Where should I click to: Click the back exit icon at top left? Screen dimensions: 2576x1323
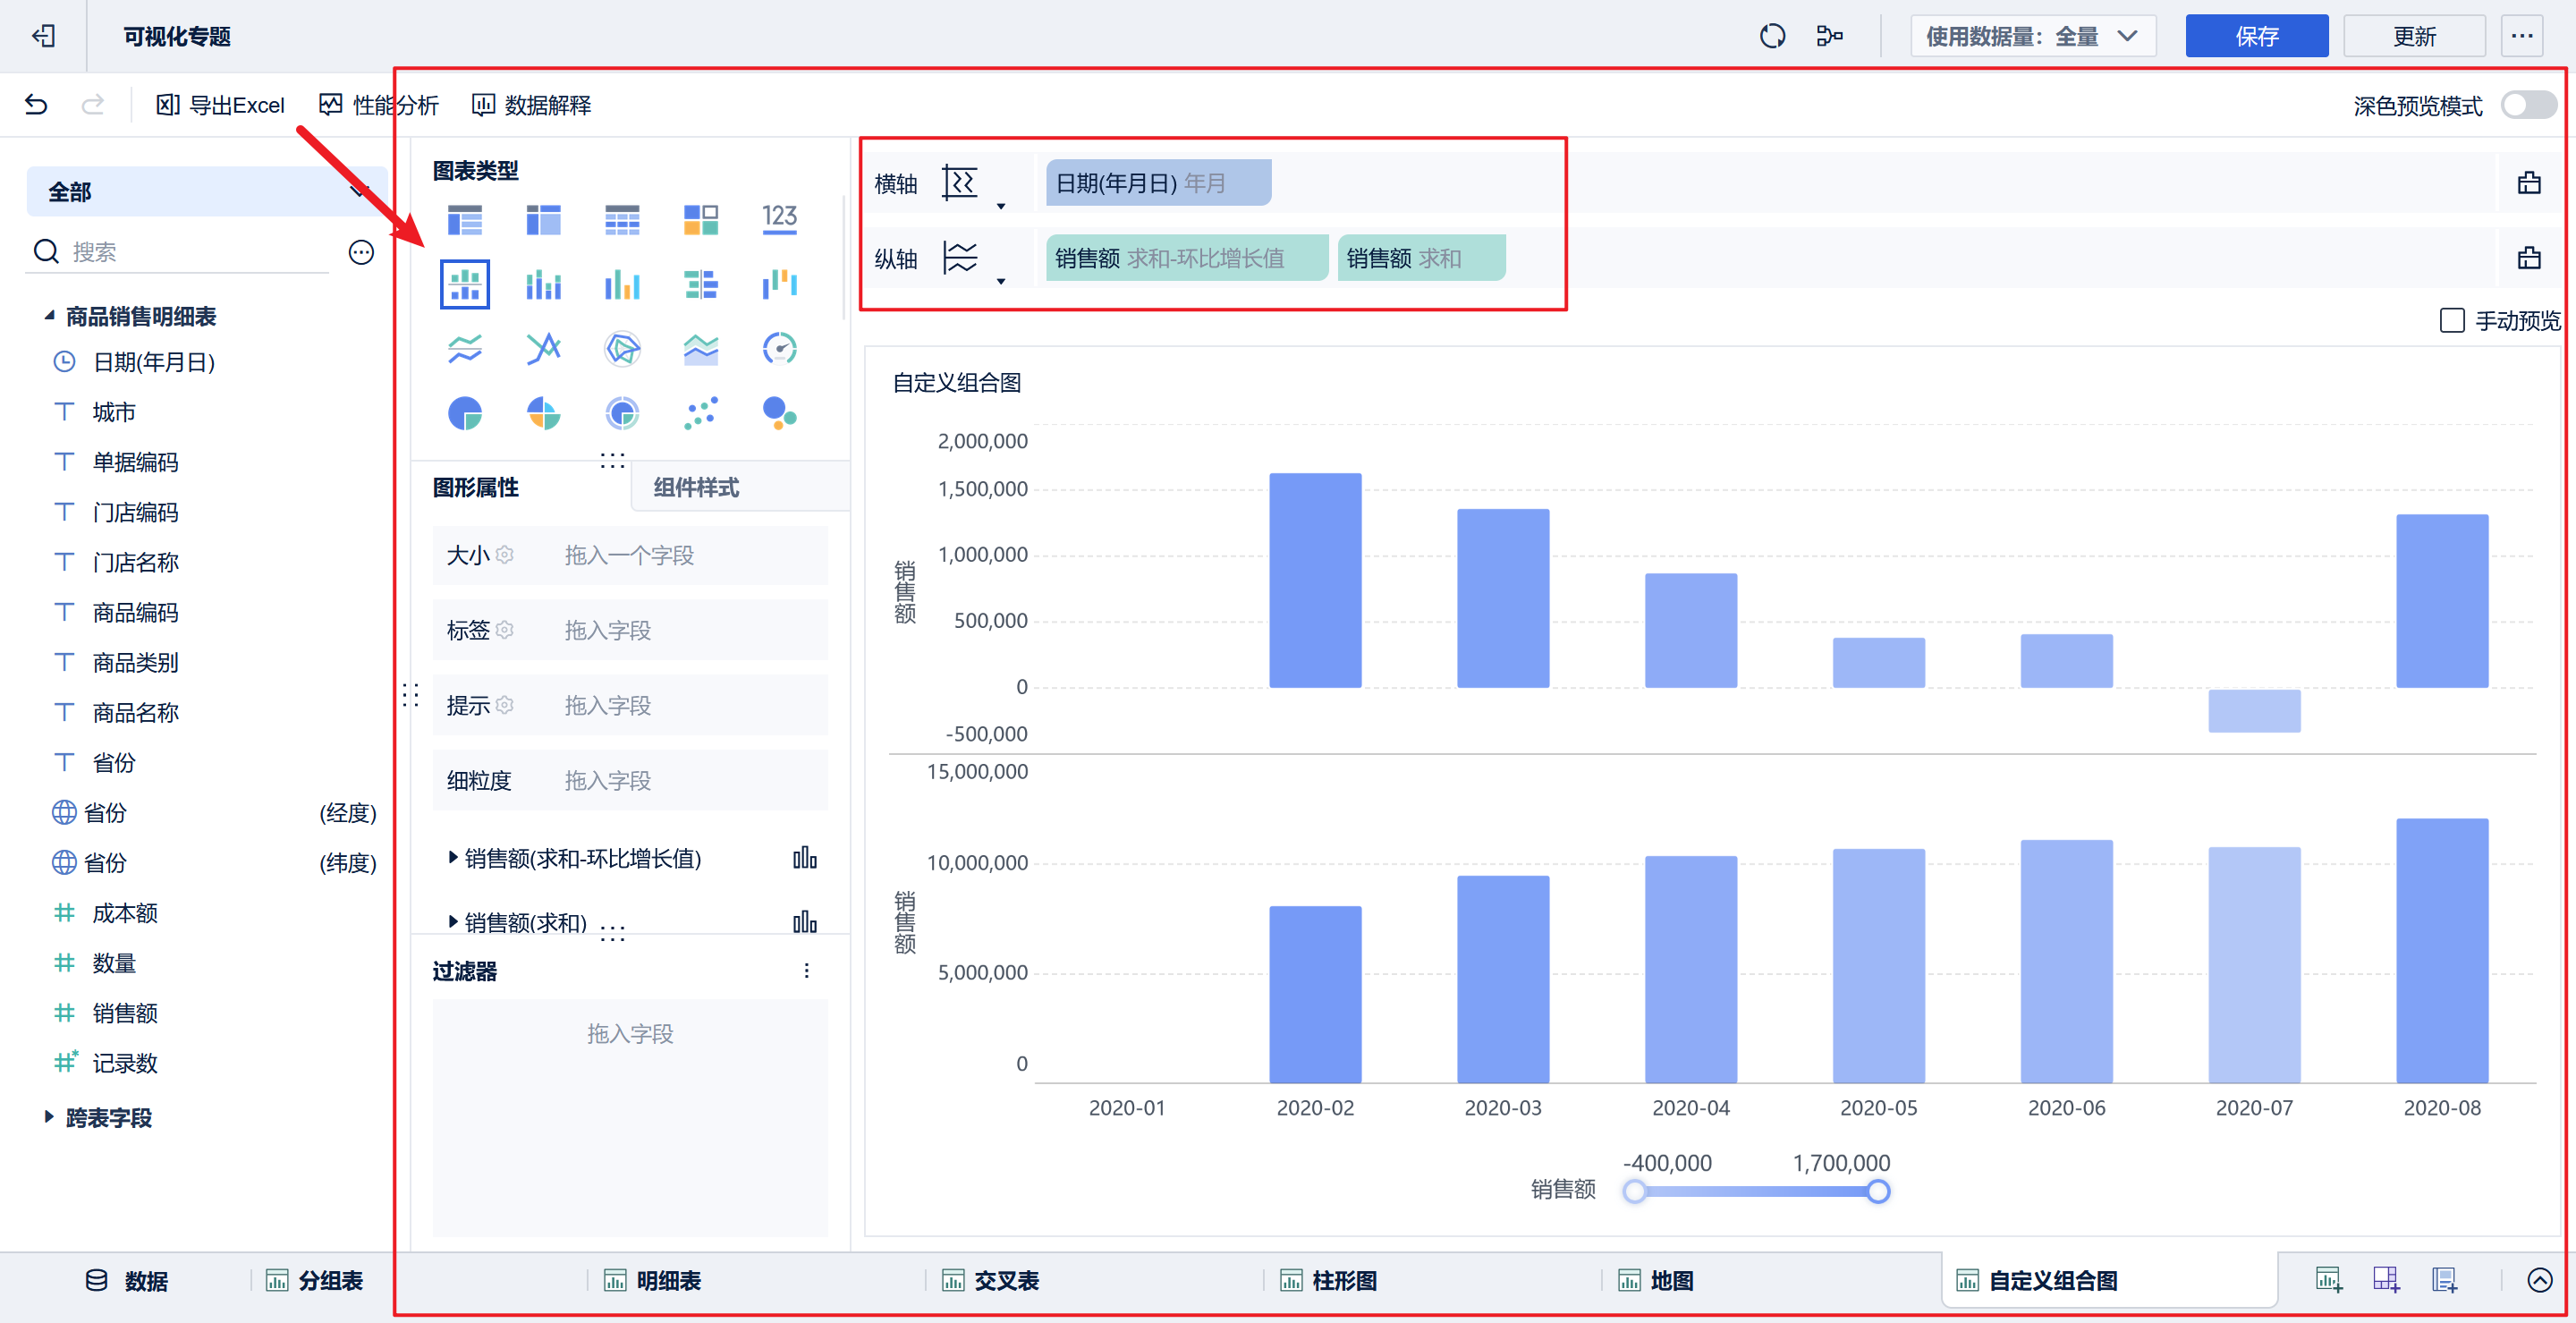(x=43, y=37)
